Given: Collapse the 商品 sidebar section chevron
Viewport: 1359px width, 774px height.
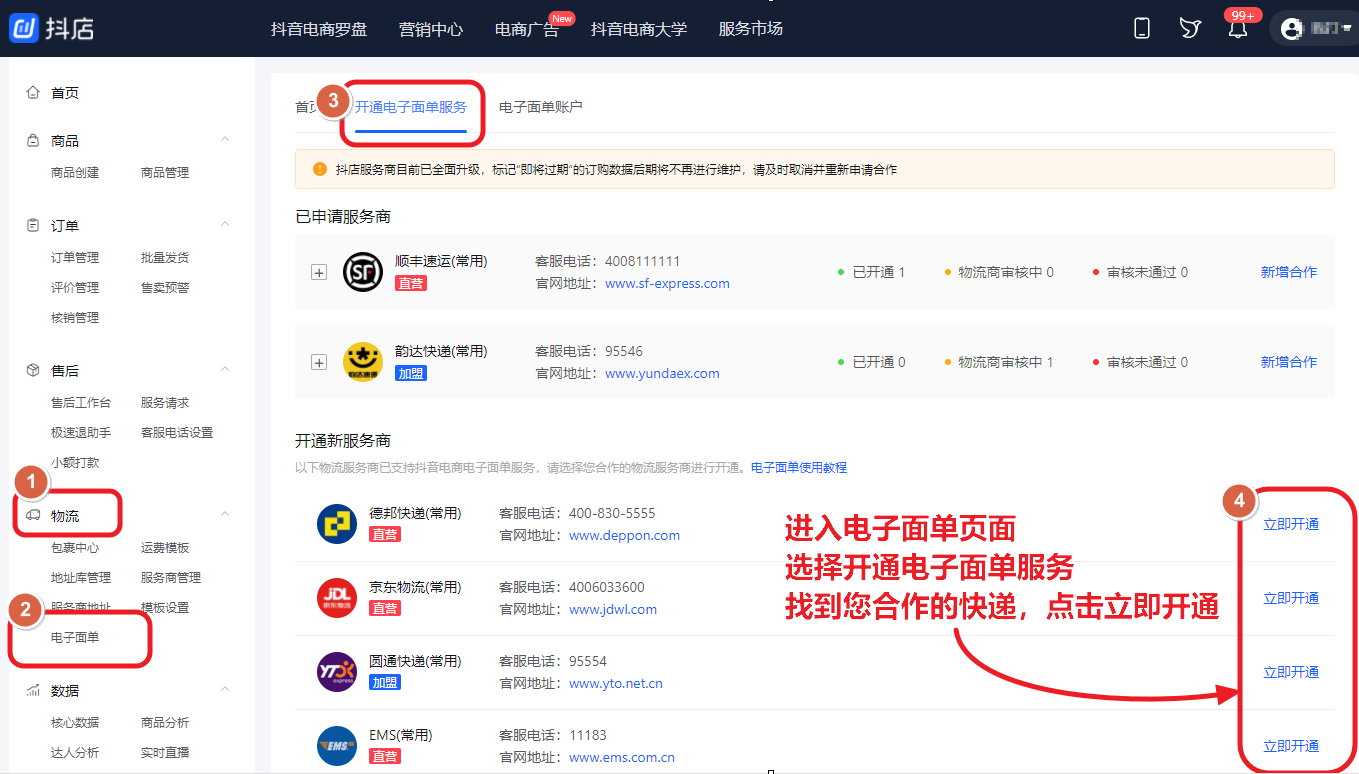Looking at the screenshot, I should point(225,139).
